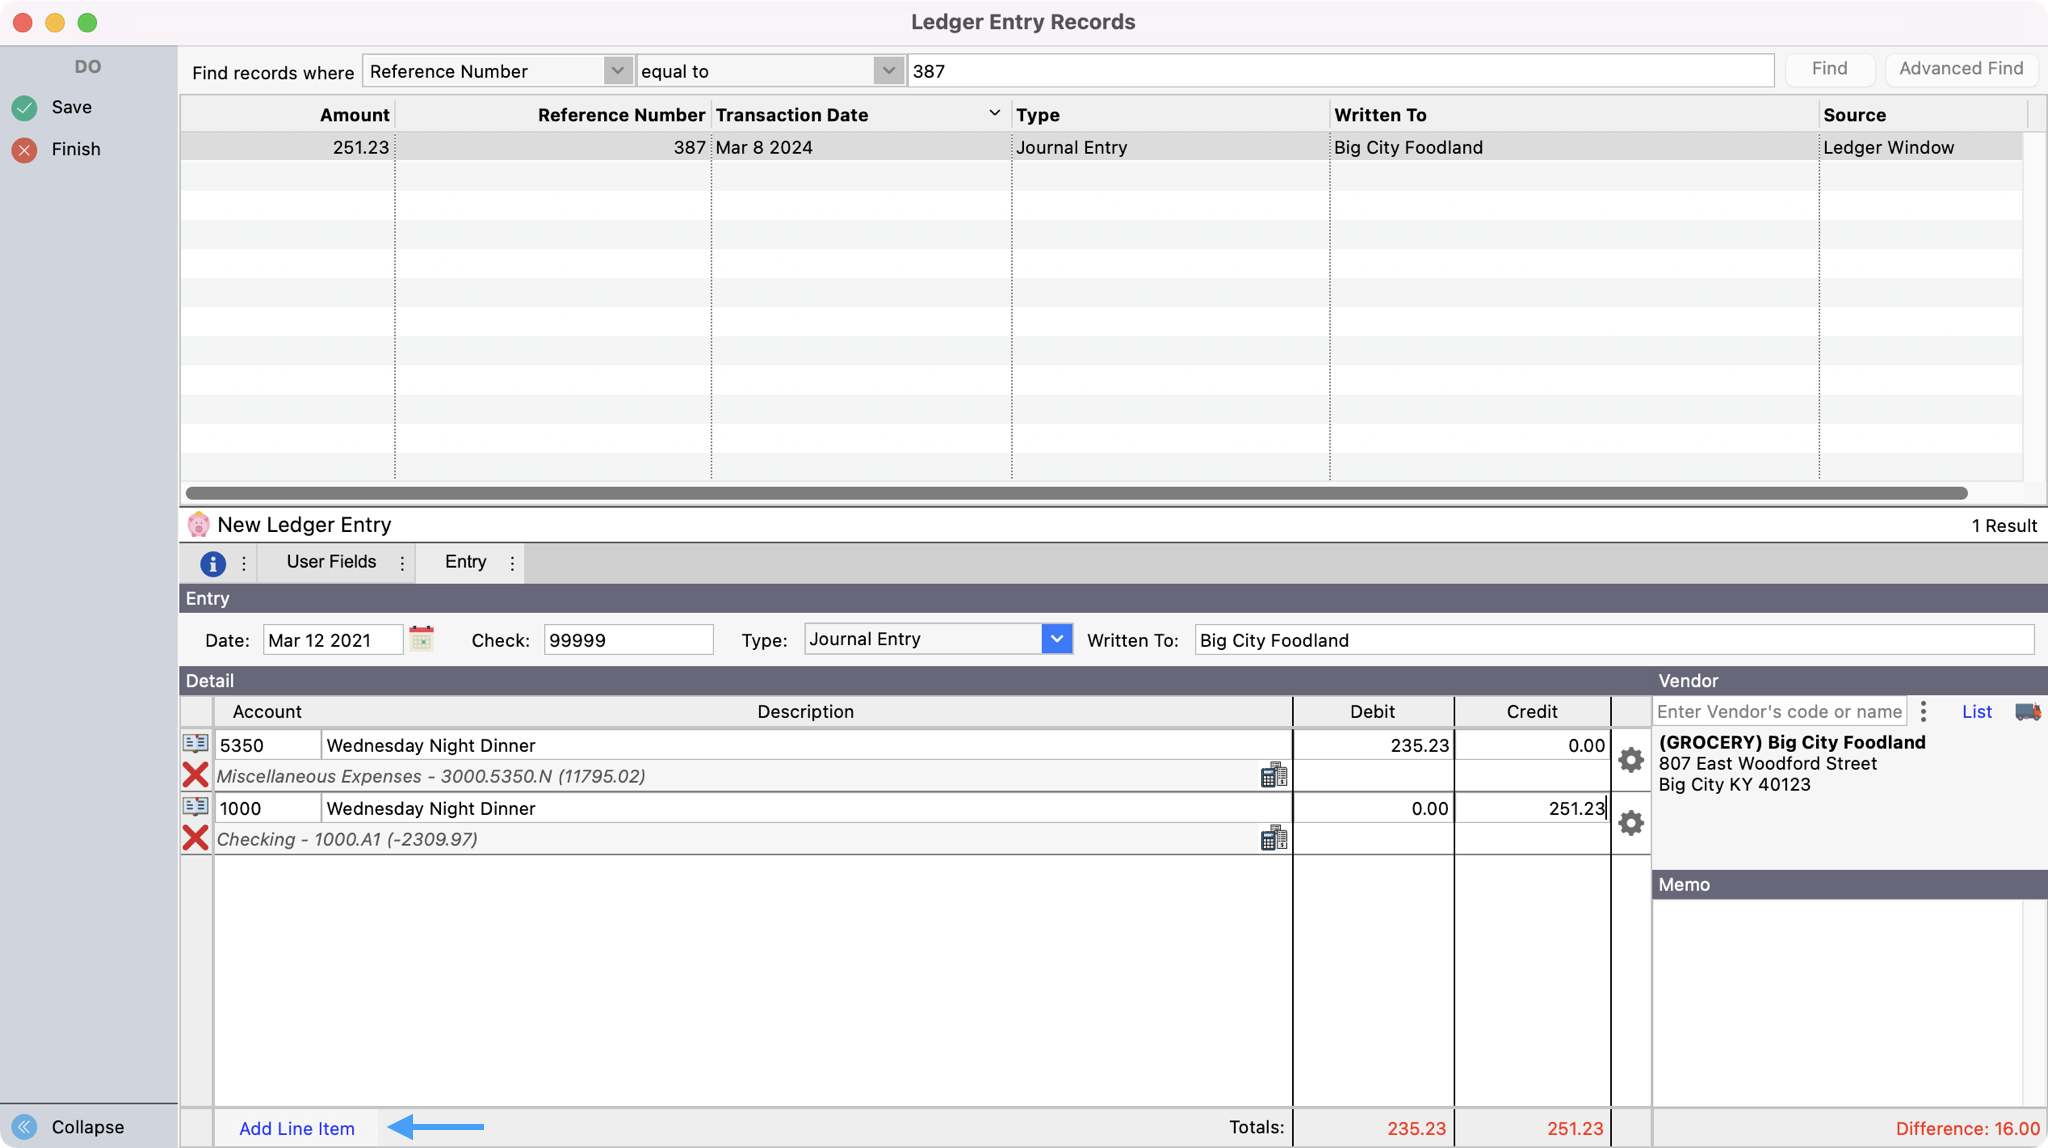Open gear settings for the 1000 line

(x=1630, y=823)
